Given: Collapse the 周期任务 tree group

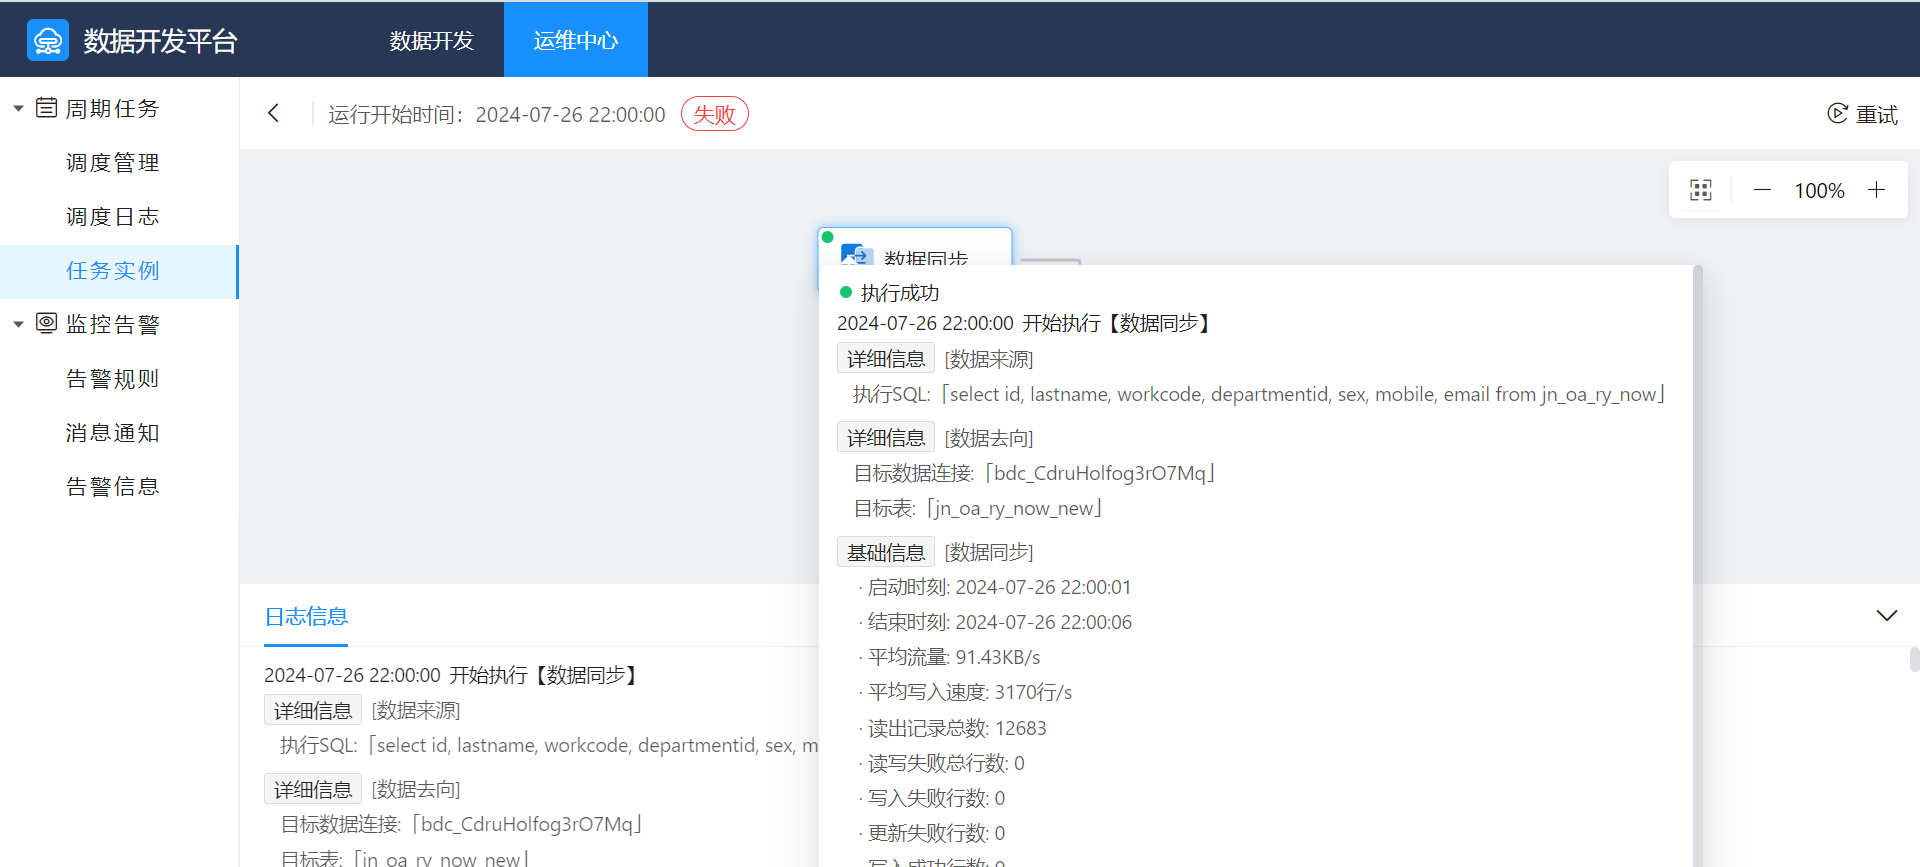Looking at the screenshot, I should pos(18,108).
